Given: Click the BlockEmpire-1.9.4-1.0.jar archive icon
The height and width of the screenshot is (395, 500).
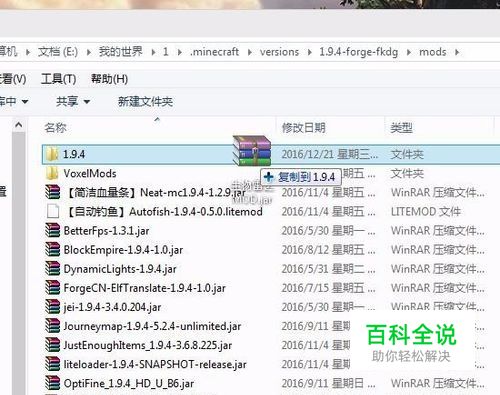Looking at the screenshot, I should click(x=52, y=250).
